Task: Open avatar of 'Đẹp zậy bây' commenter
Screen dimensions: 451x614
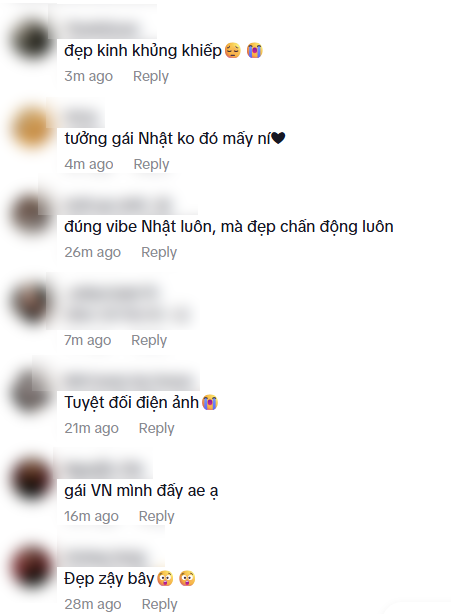Action: tap(31, 568)
